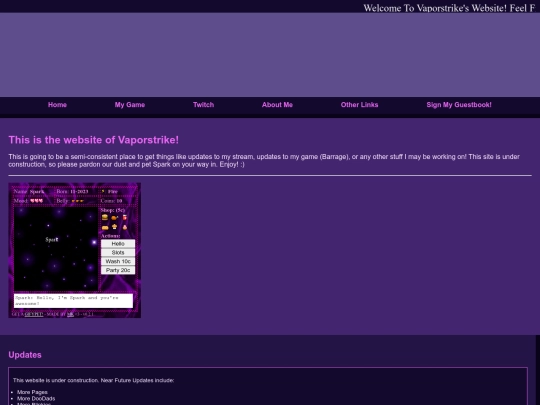
Task: Click the 'More Pages' list item
Action: [32, 392]
